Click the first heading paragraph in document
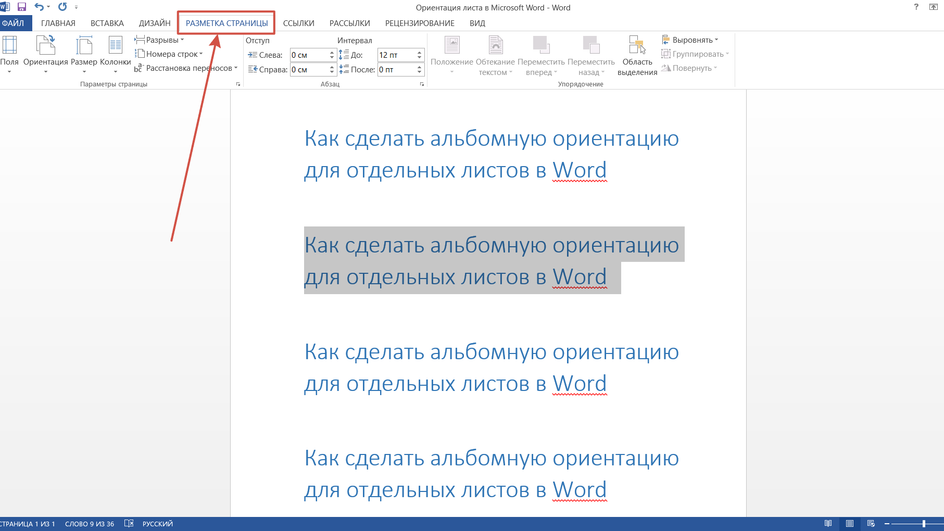 pyautogui.click(x=491, y=154)
